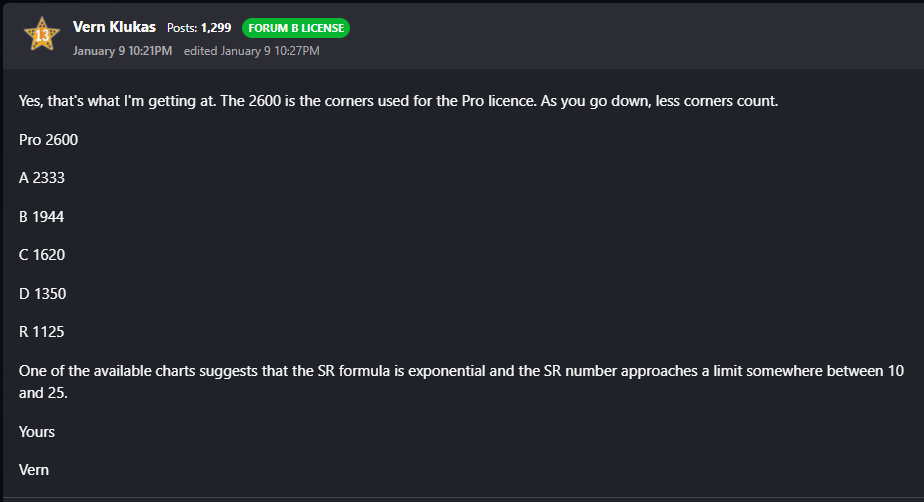Select the C 1620 line
The width and height of the screenshot is (924, 502).
[42, 255]
